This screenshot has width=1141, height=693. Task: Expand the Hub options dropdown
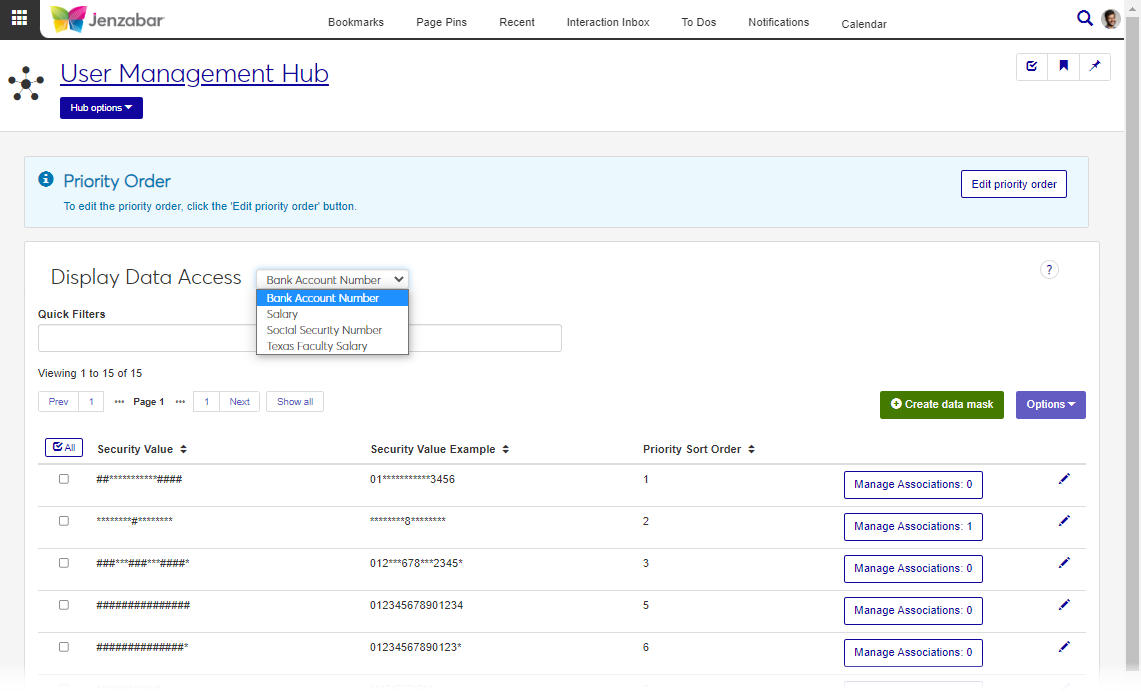(101, 108)
